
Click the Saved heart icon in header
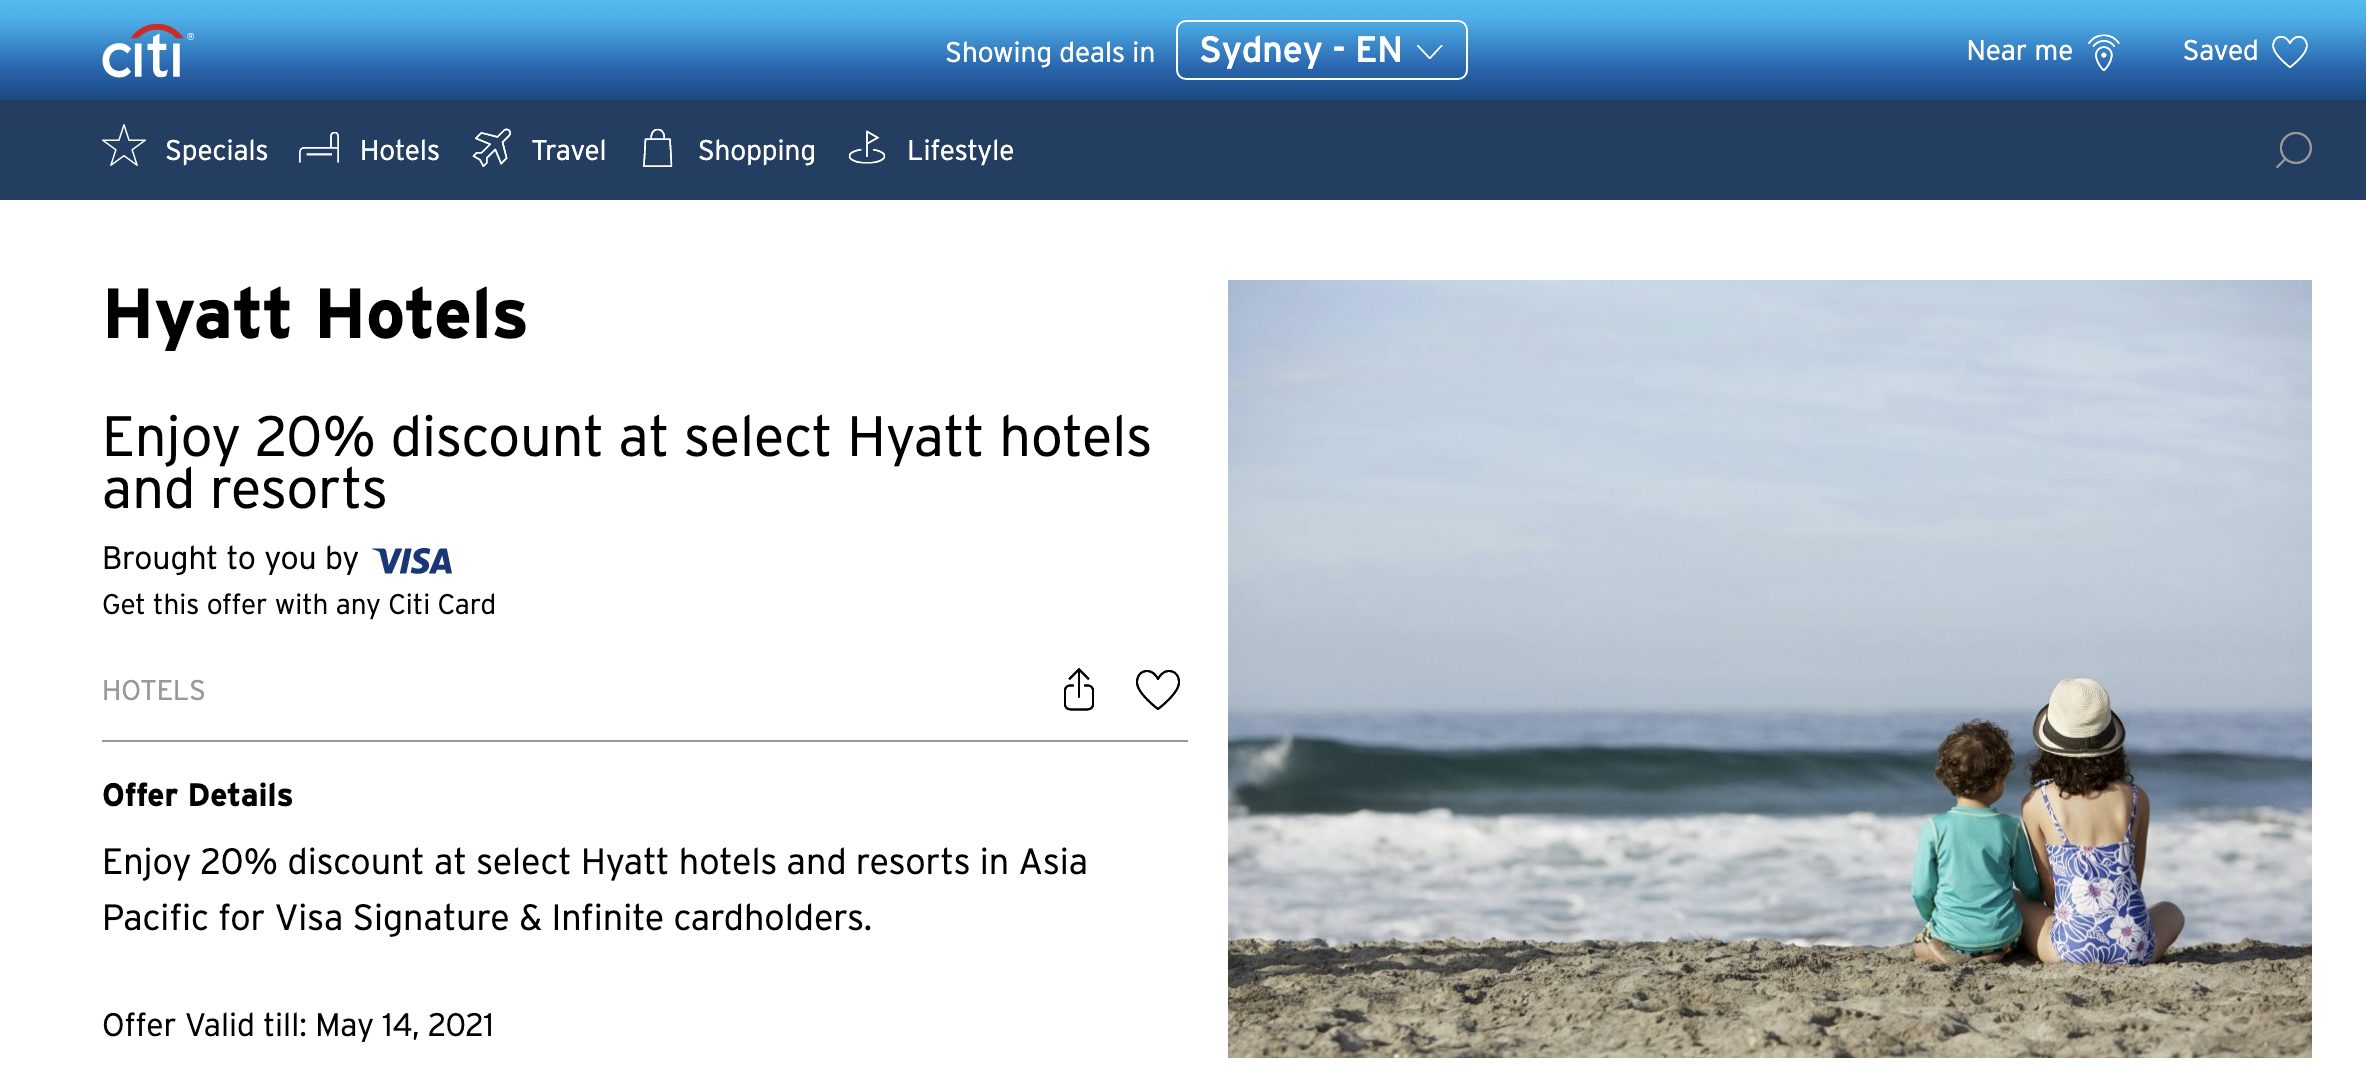point(2290,51)
